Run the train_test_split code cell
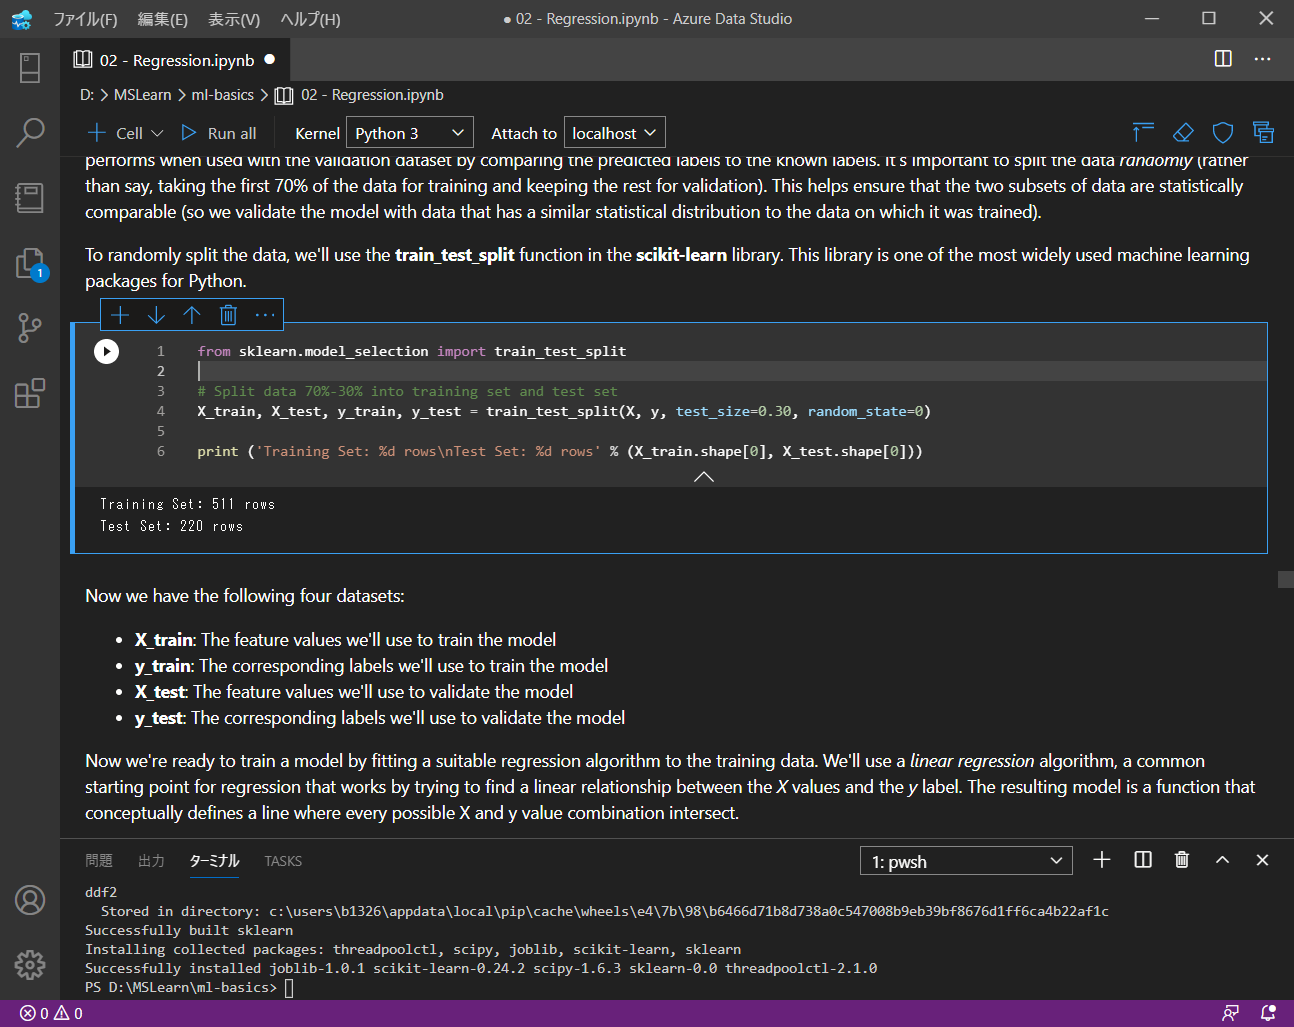Viewport: 1294px width, 1027px height. [106, 351]
